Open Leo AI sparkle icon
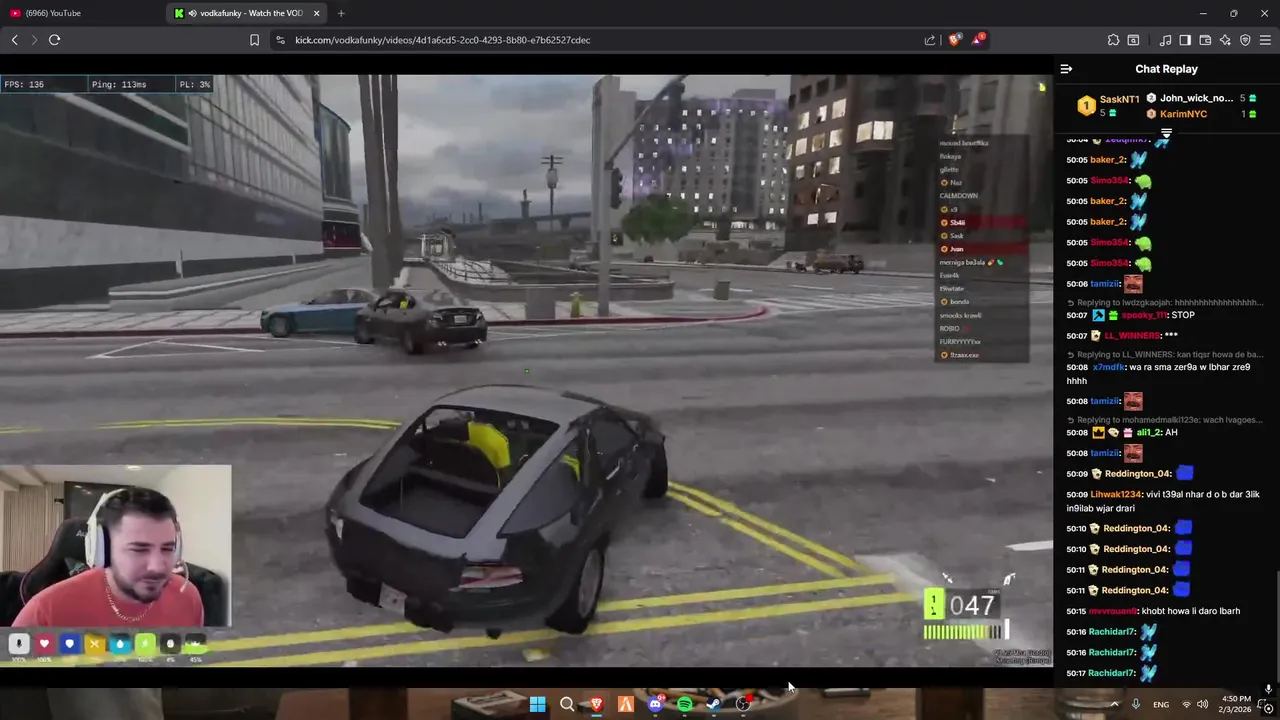This screenshot has width=1280, height=720. coord(1225,40)
